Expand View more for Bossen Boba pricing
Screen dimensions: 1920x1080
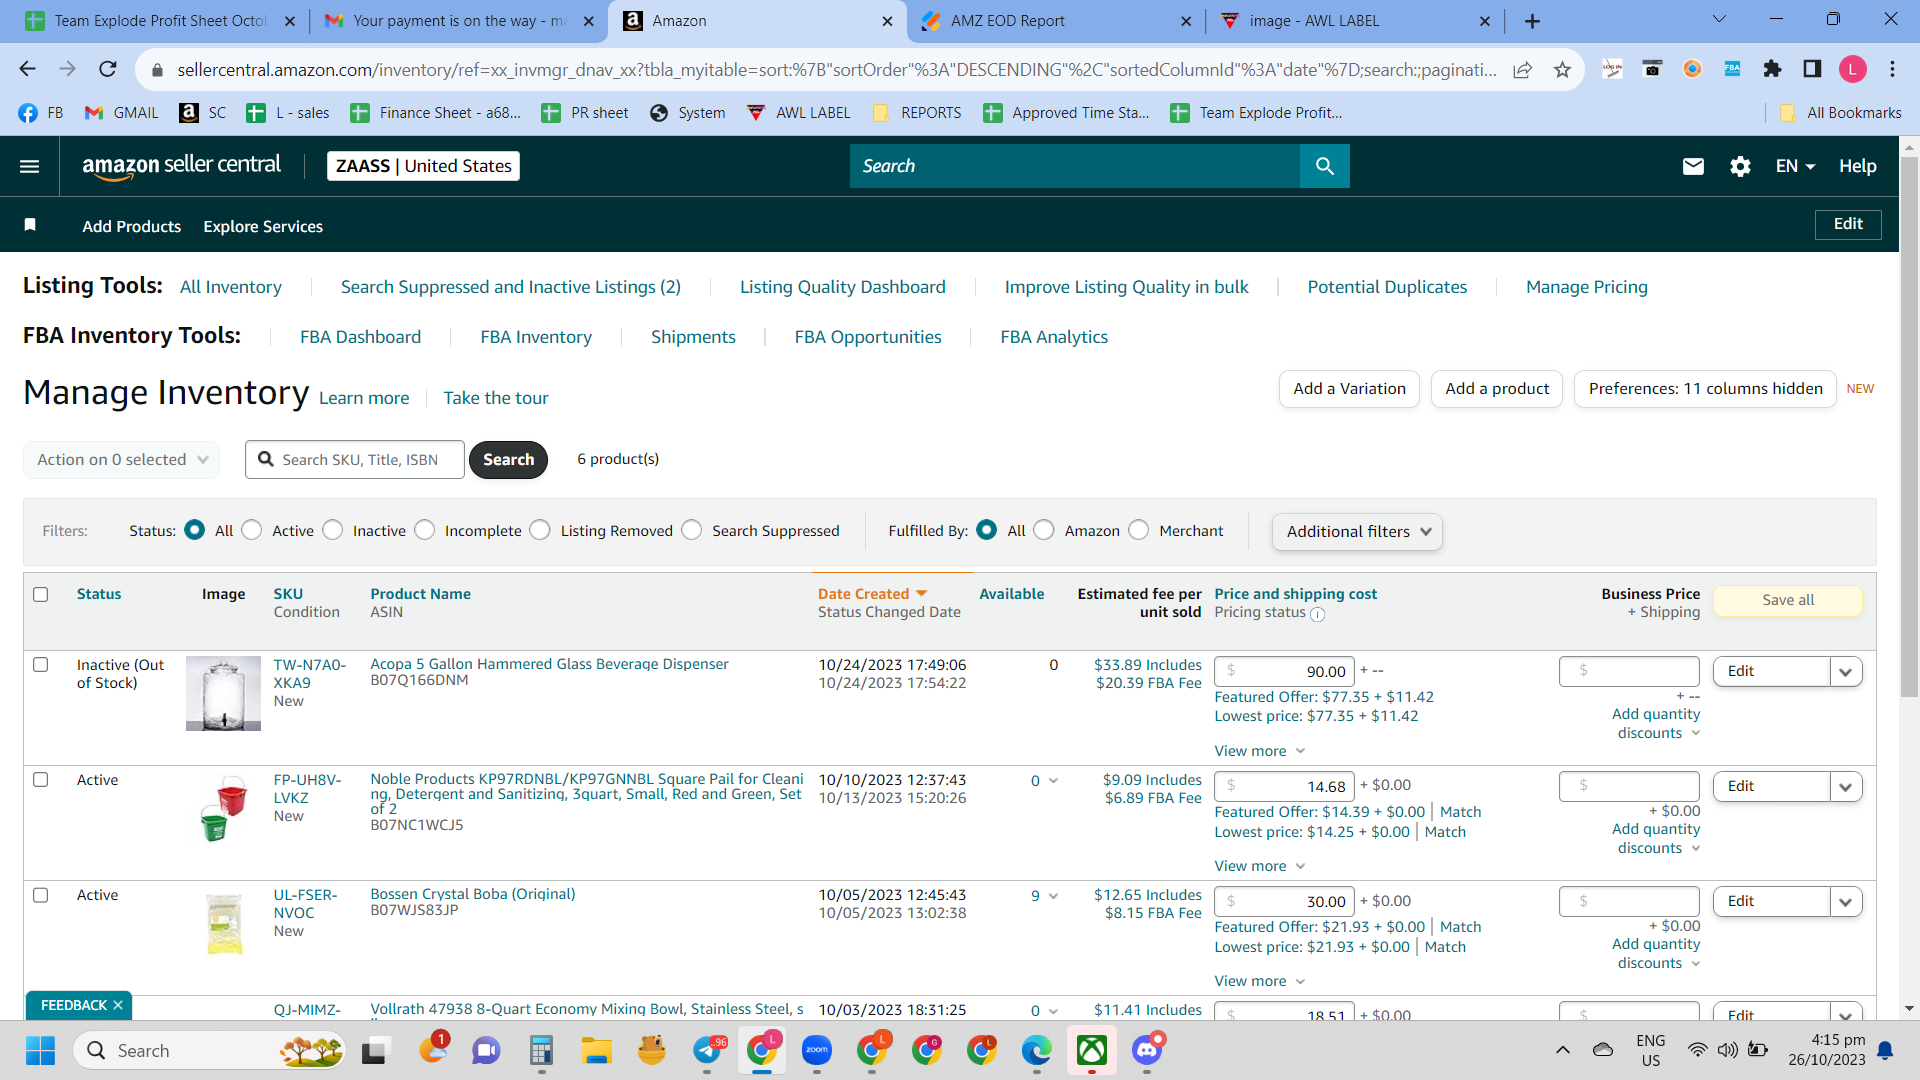coord(1260,981)
